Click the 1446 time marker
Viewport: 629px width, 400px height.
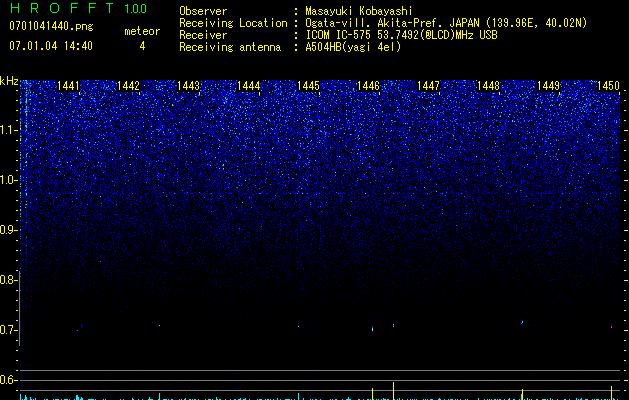[x=368, y=86]
